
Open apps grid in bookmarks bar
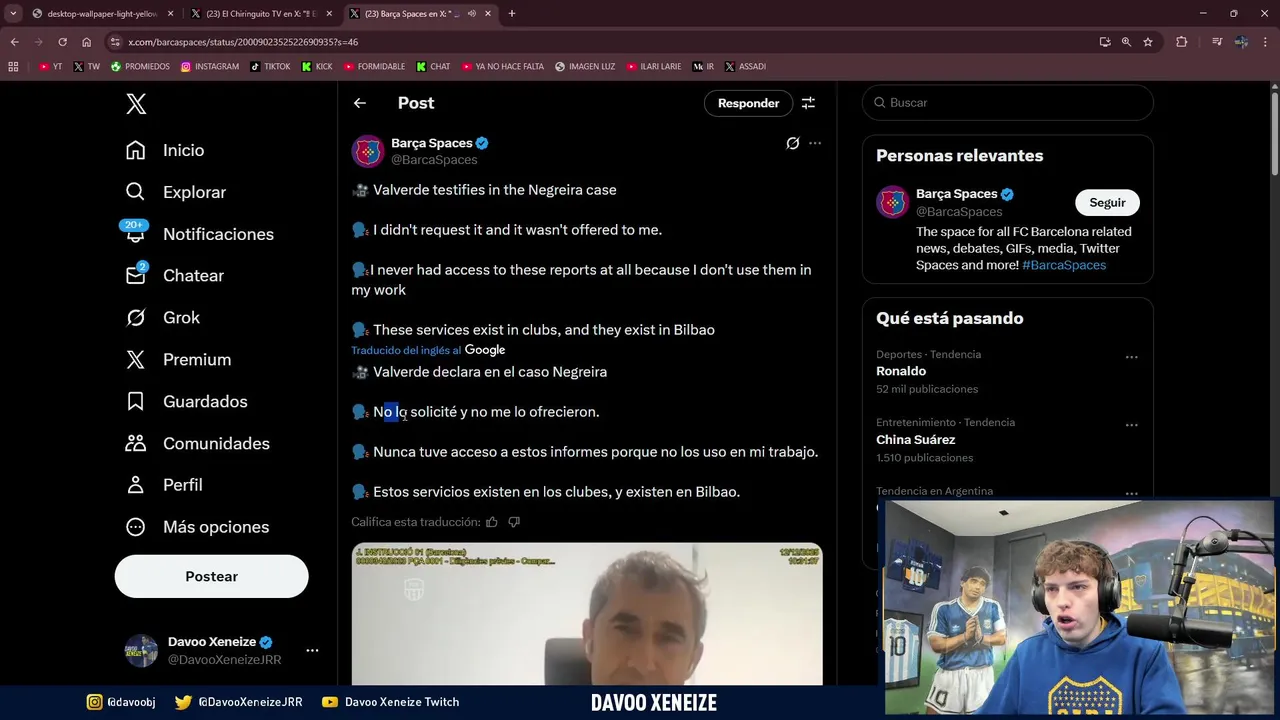13,67
